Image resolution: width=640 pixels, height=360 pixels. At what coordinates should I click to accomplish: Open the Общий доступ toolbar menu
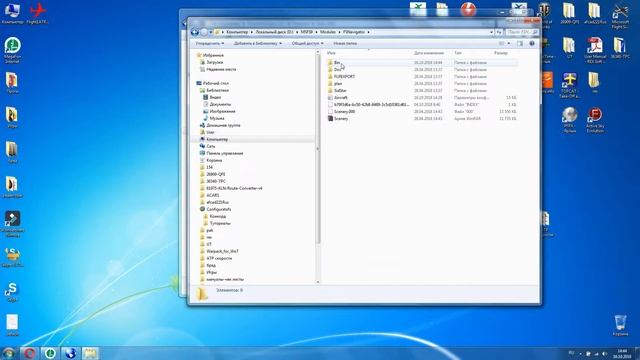click(x=307, y=43)
